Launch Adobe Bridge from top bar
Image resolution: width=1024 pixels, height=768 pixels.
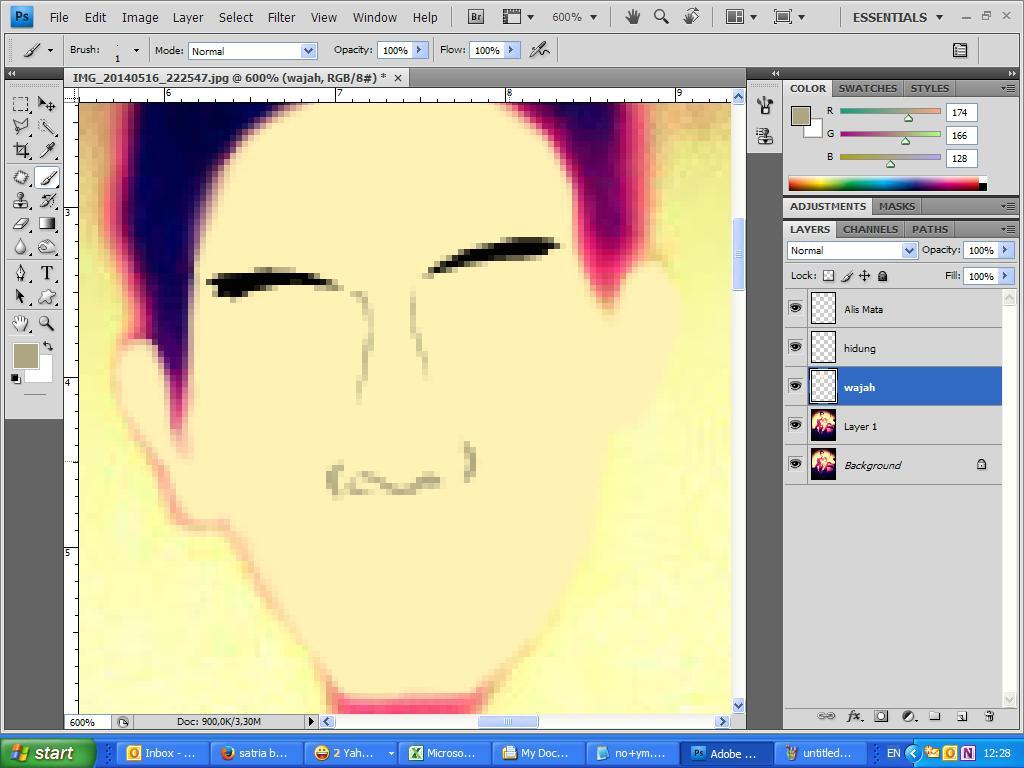(x=476, y=17)
